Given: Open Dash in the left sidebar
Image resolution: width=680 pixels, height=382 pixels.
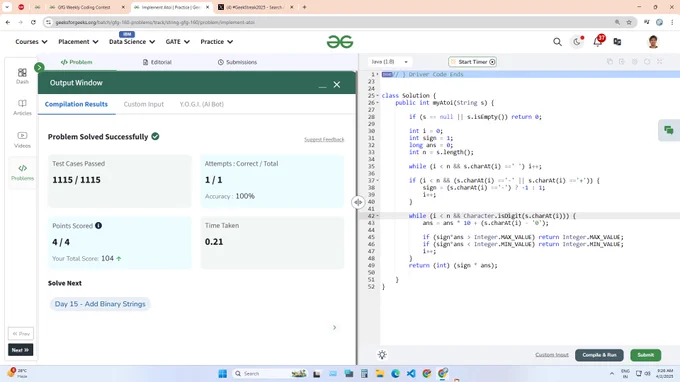Looking at the screenshot, I should 22,76.
